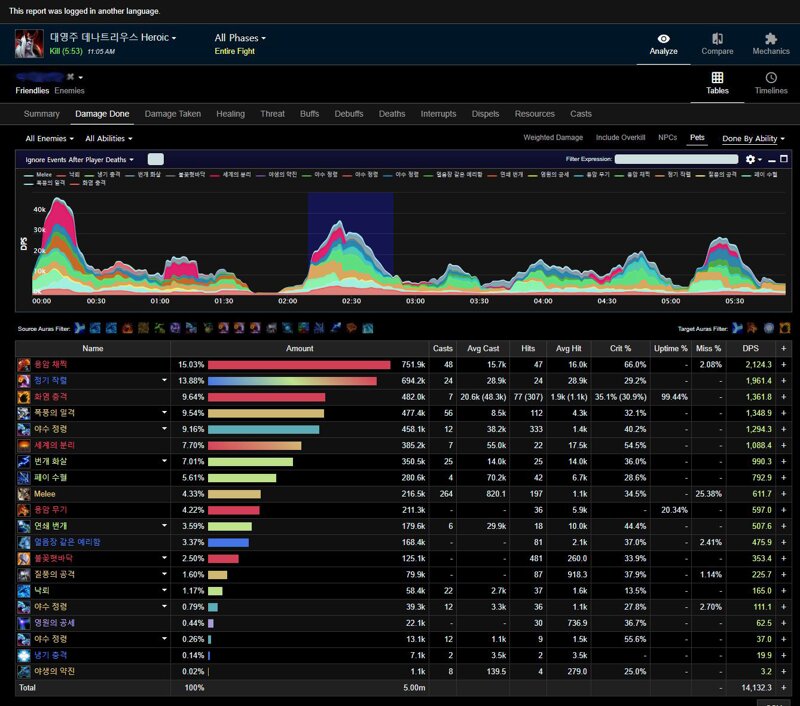
Task: Click the ability icon in the 9.54% row
Action: (24, 413)
